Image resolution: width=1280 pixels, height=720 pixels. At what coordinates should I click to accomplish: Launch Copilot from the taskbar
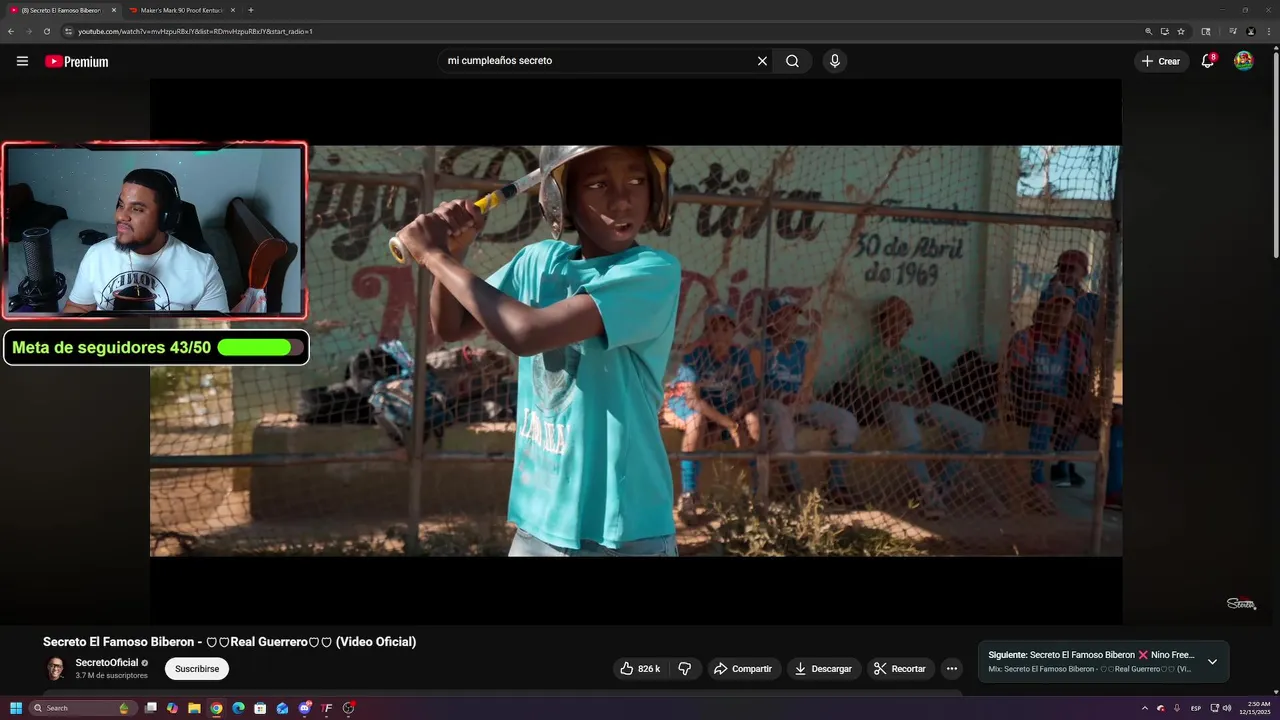[172, 708]
